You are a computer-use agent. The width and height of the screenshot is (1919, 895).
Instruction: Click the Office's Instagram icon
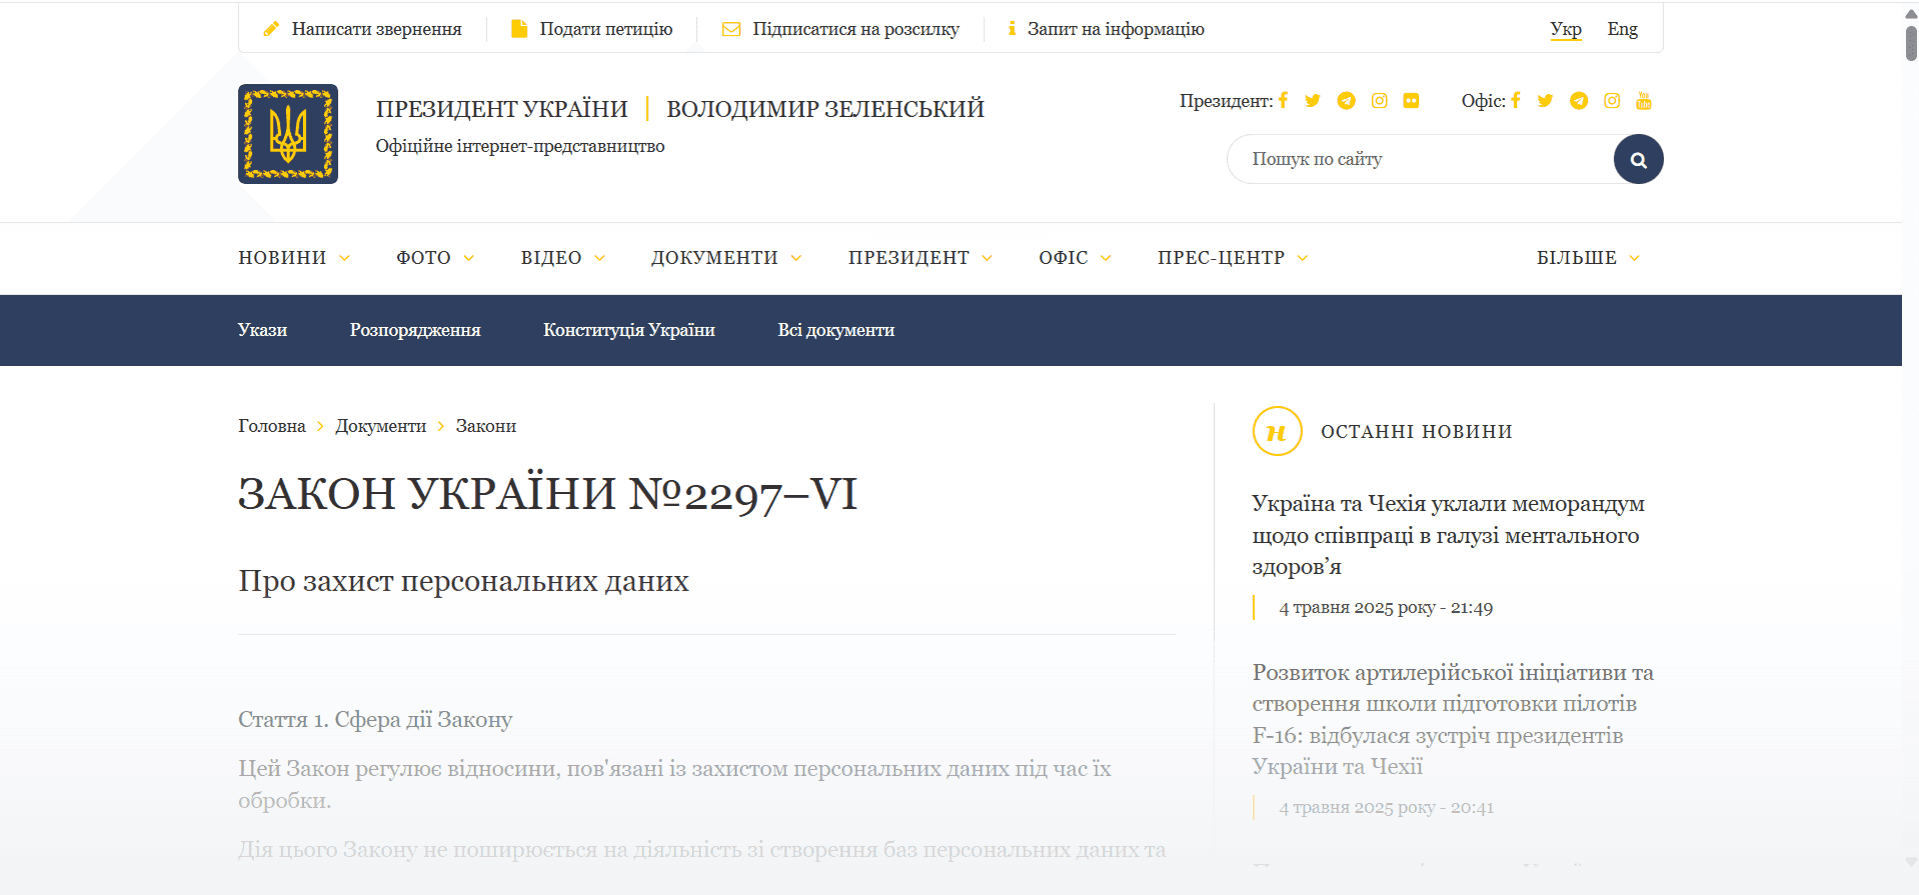tap(1611, 101)
